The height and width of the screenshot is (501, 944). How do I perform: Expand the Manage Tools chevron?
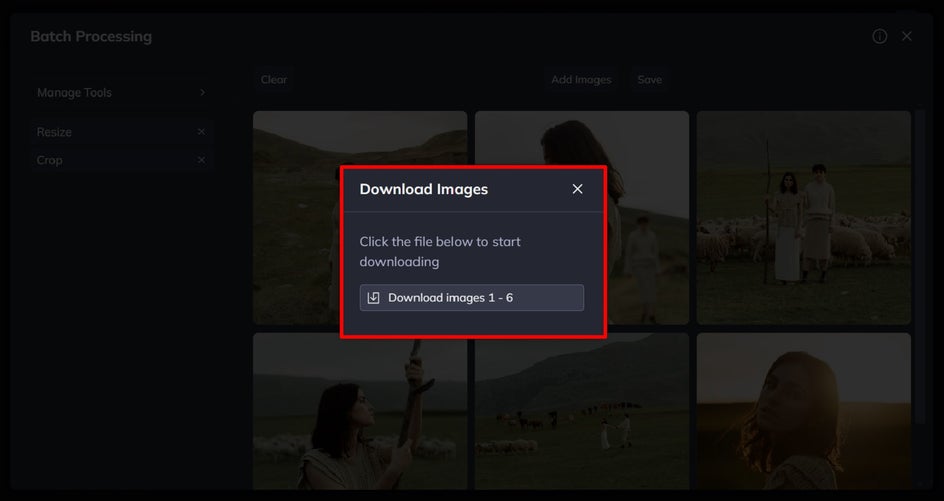[202, 93]
